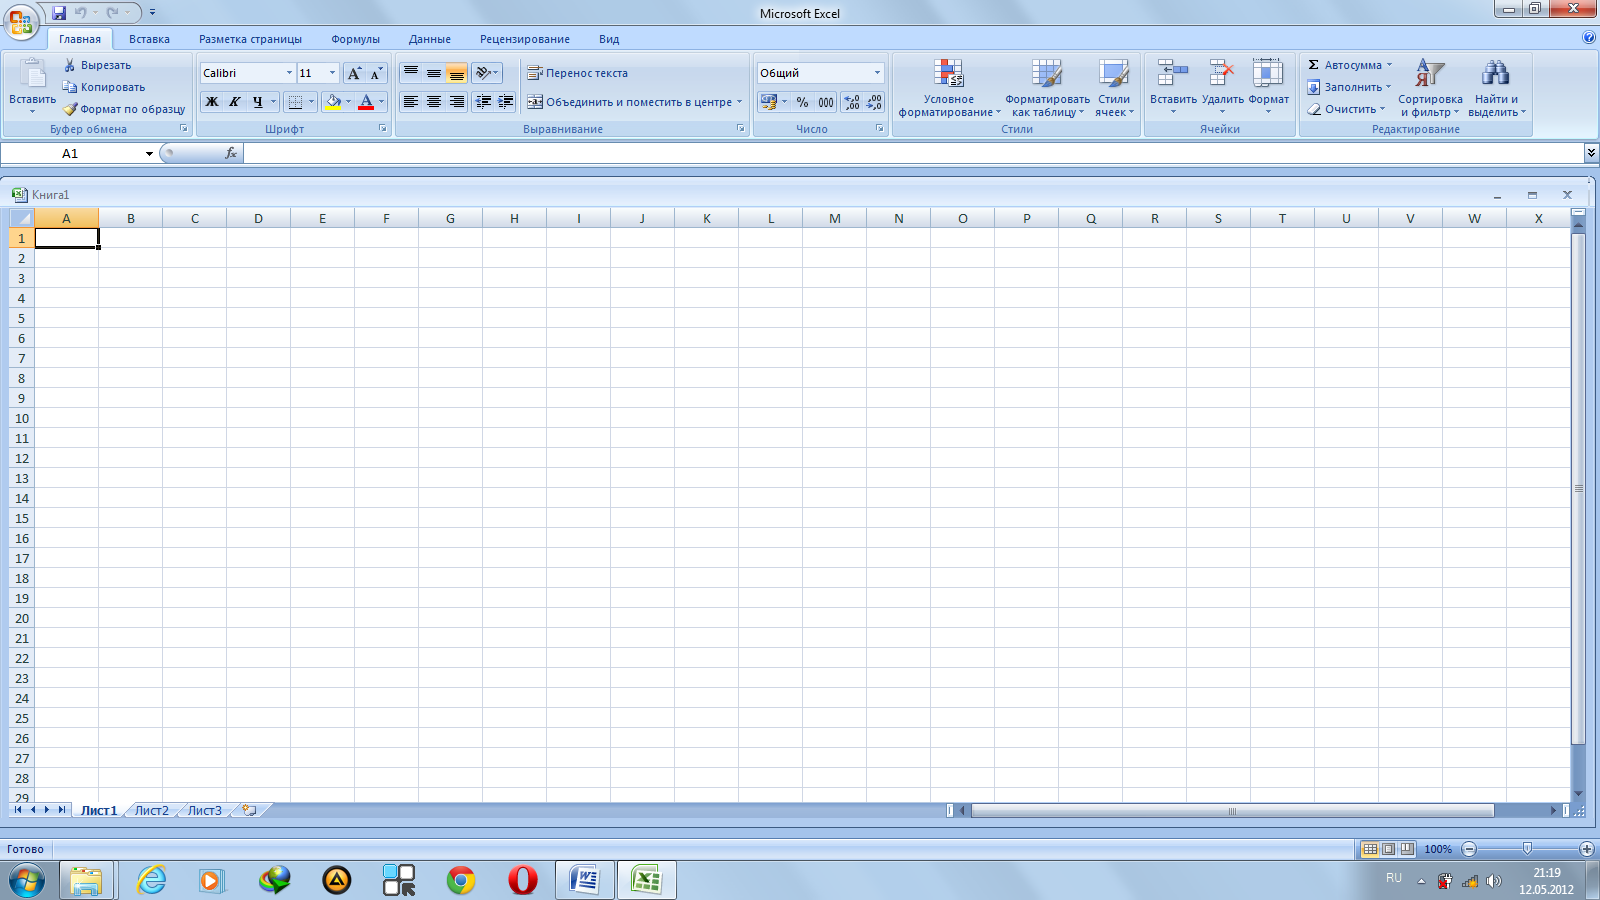
Task: Align text left
Action: coord(410,102)
